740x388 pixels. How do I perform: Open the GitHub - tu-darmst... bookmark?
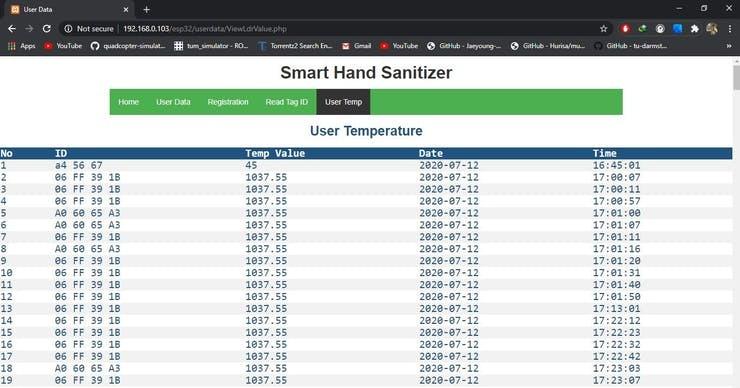631,46
